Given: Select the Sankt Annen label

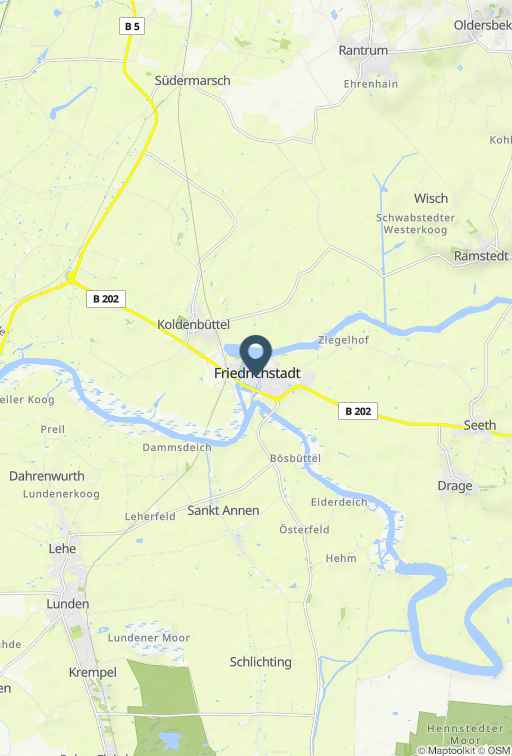Looking at the screenshot, I should [x=223, y=511].
